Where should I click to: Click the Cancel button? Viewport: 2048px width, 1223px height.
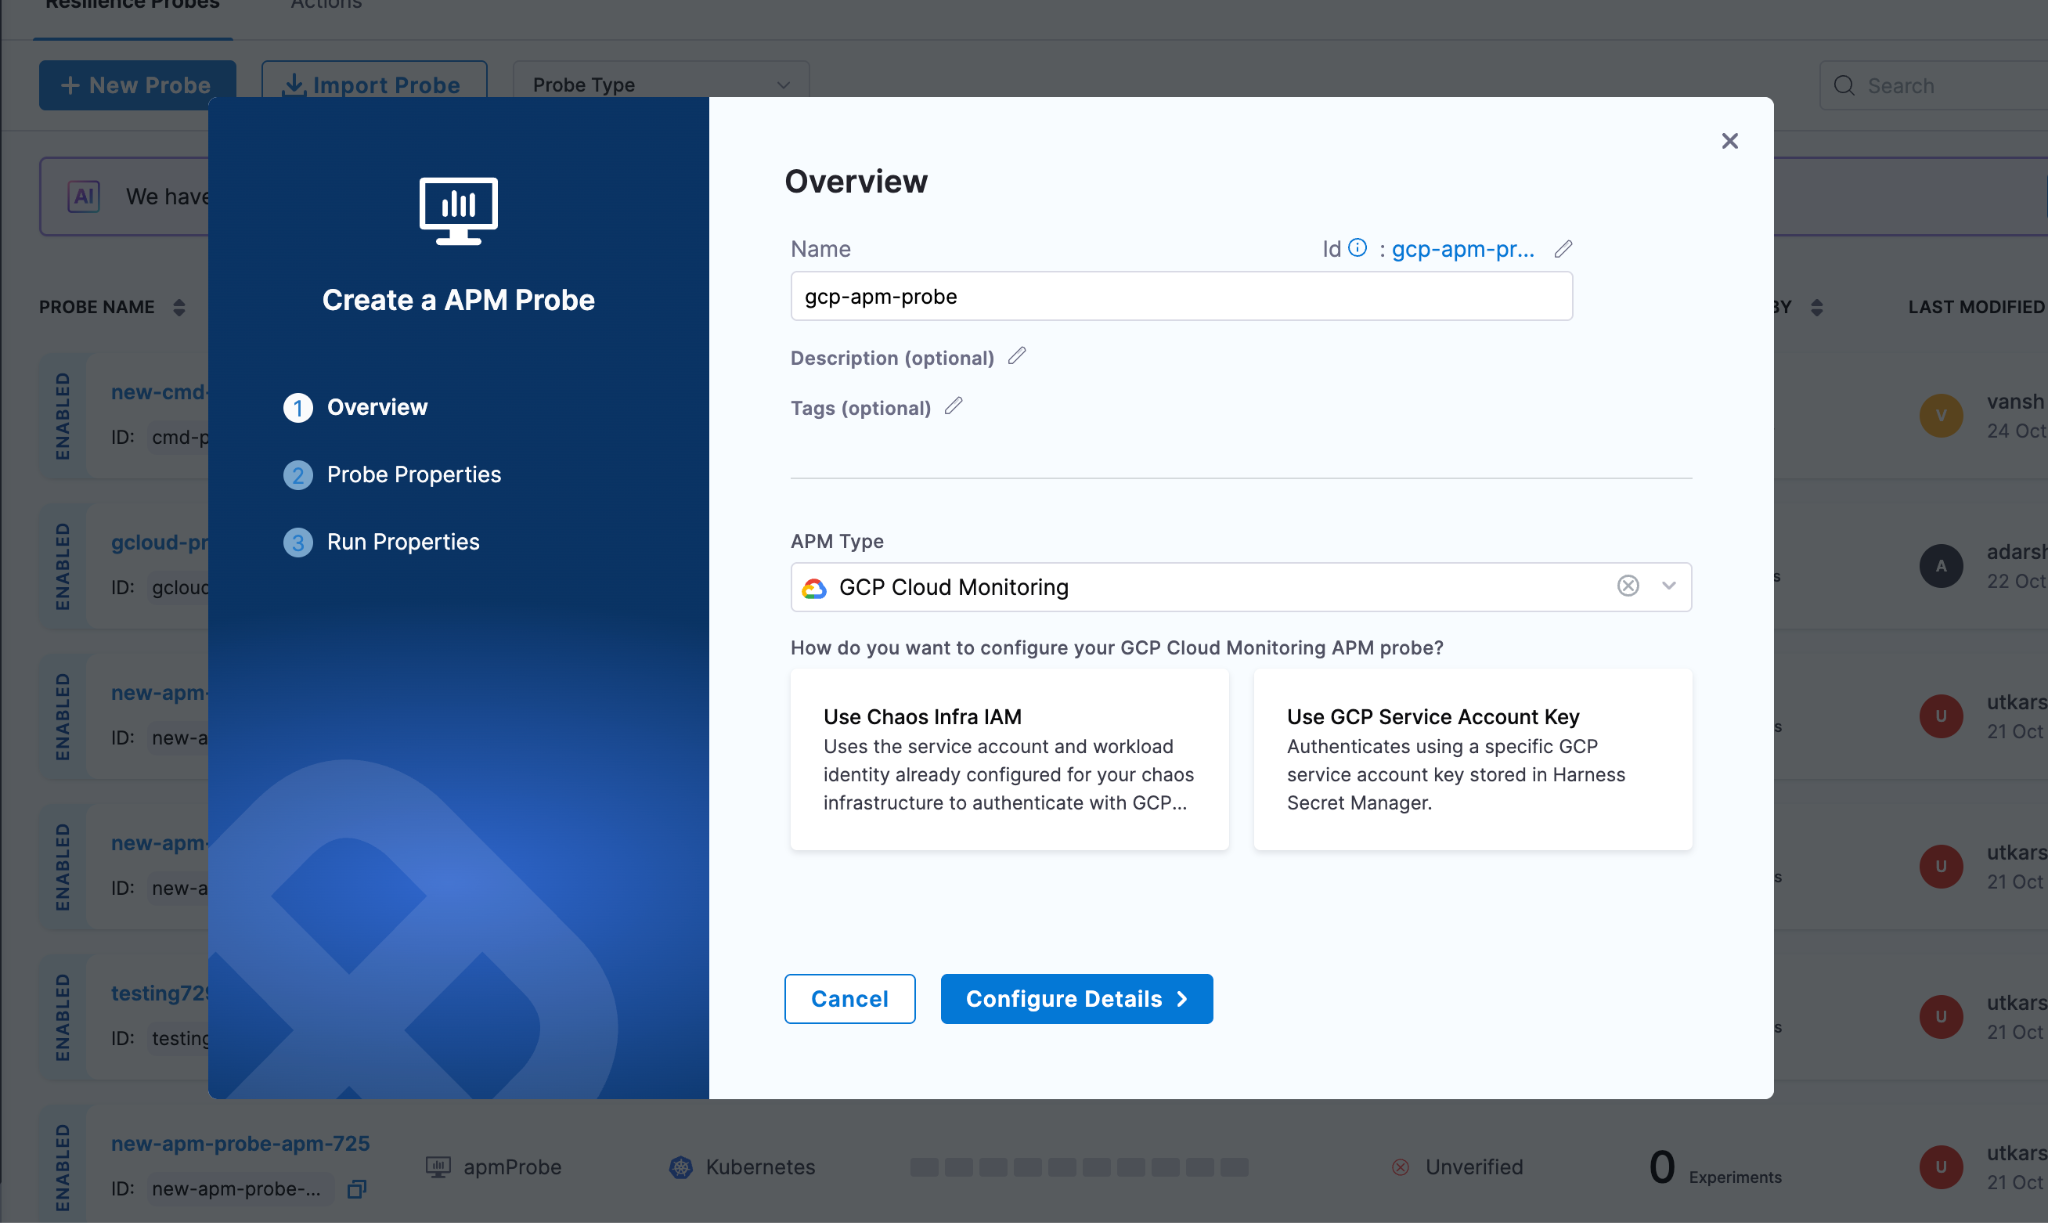click(849, 999)
